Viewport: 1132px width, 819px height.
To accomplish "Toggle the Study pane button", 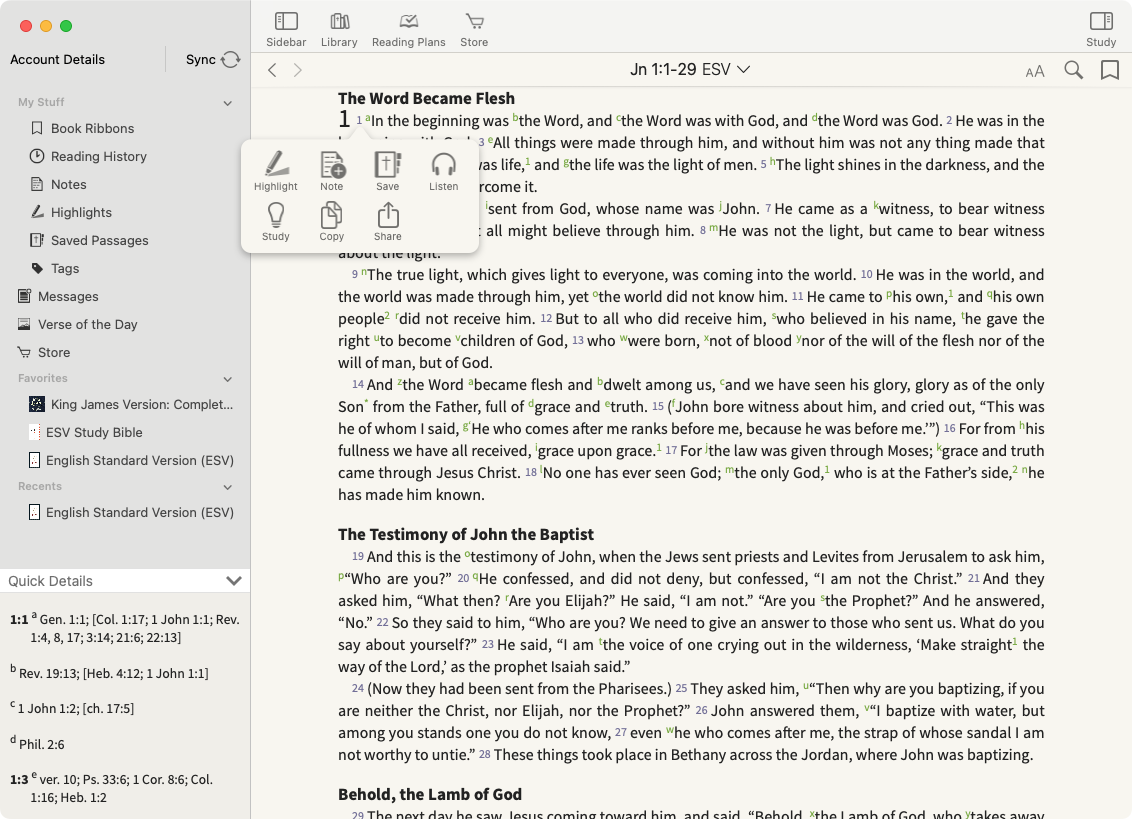I will tap(1101, 30).
